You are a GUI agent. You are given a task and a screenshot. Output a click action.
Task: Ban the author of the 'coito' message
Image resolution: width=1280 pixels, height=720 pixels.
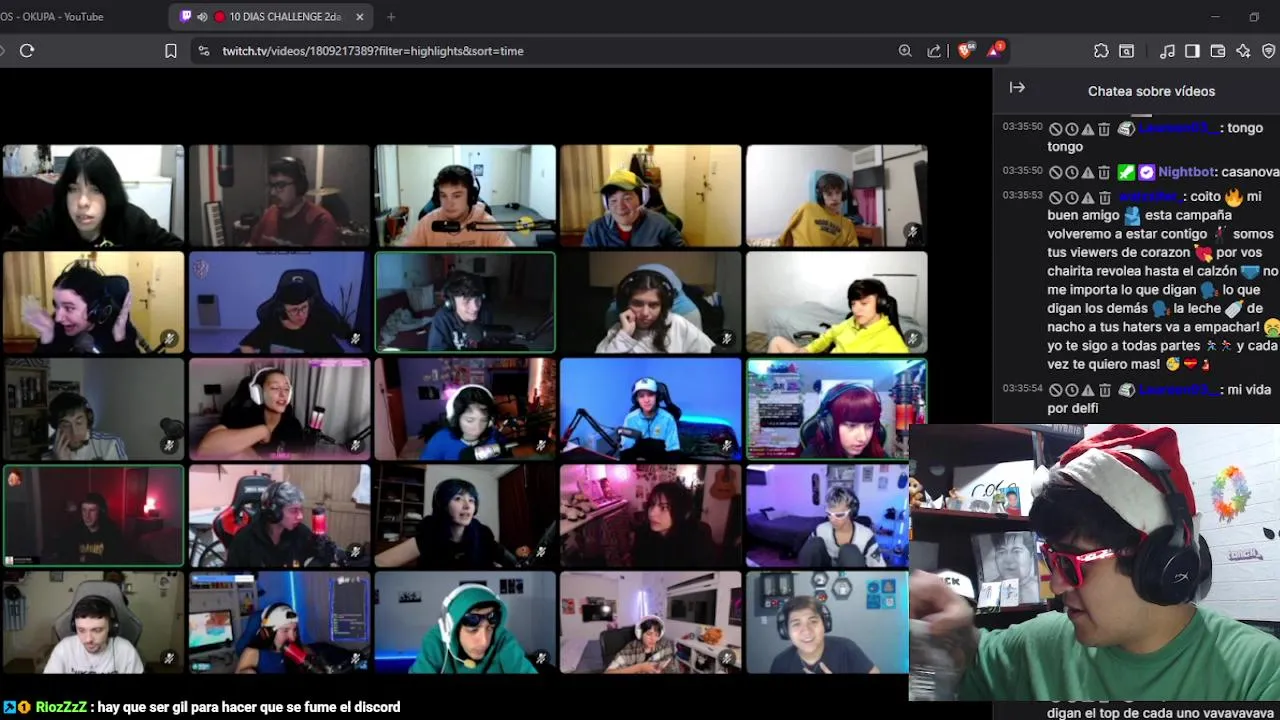(1055, 198)
